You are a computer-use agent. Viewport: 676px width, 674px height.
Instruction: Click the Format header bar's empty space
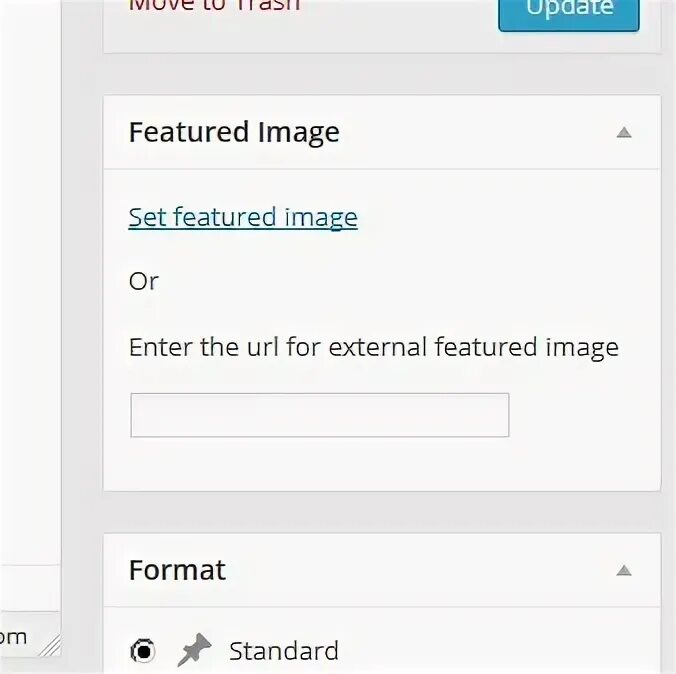point(418,571)
